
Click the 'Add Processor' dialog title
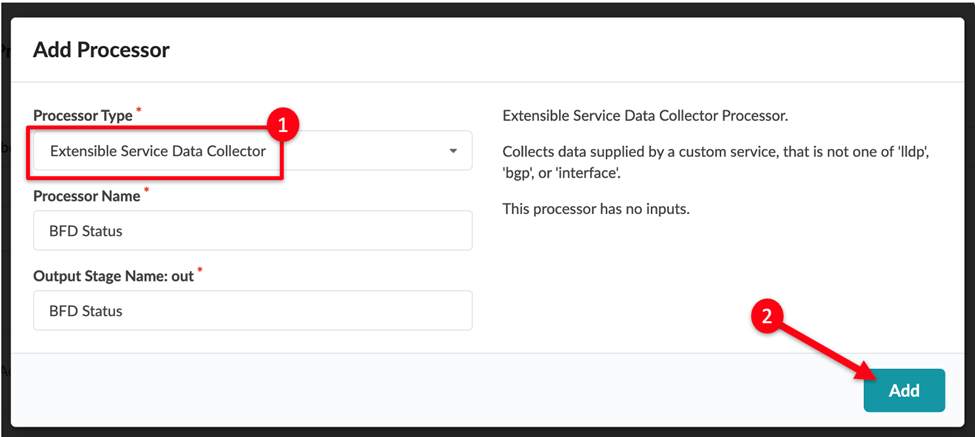(x=101, y=50)
